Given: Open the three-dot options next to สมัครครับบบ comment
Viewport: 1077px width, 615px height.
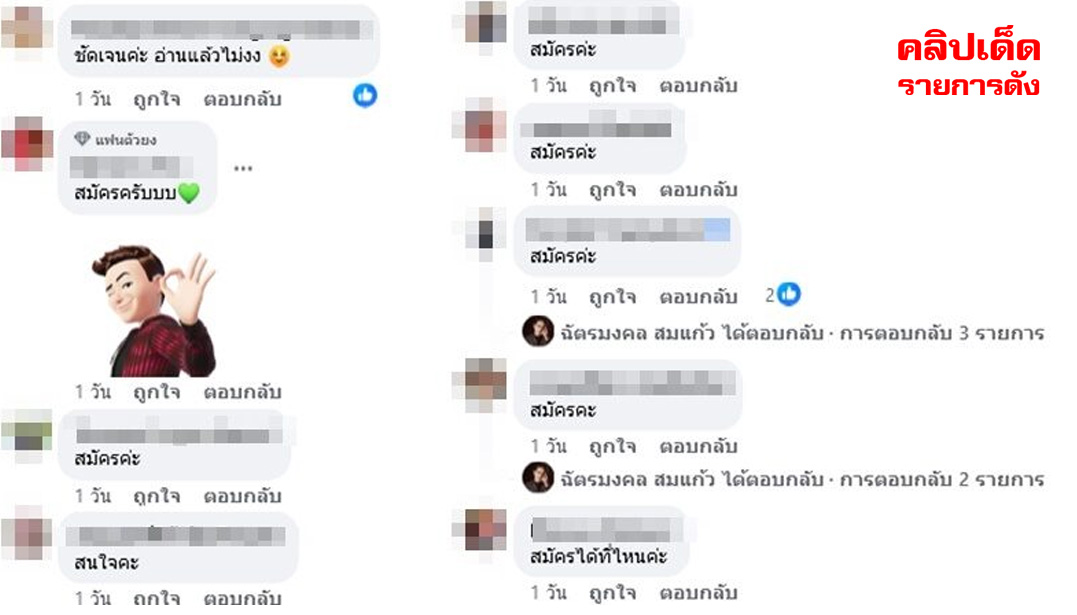Looking at the screenshot, I should point(243,168).
